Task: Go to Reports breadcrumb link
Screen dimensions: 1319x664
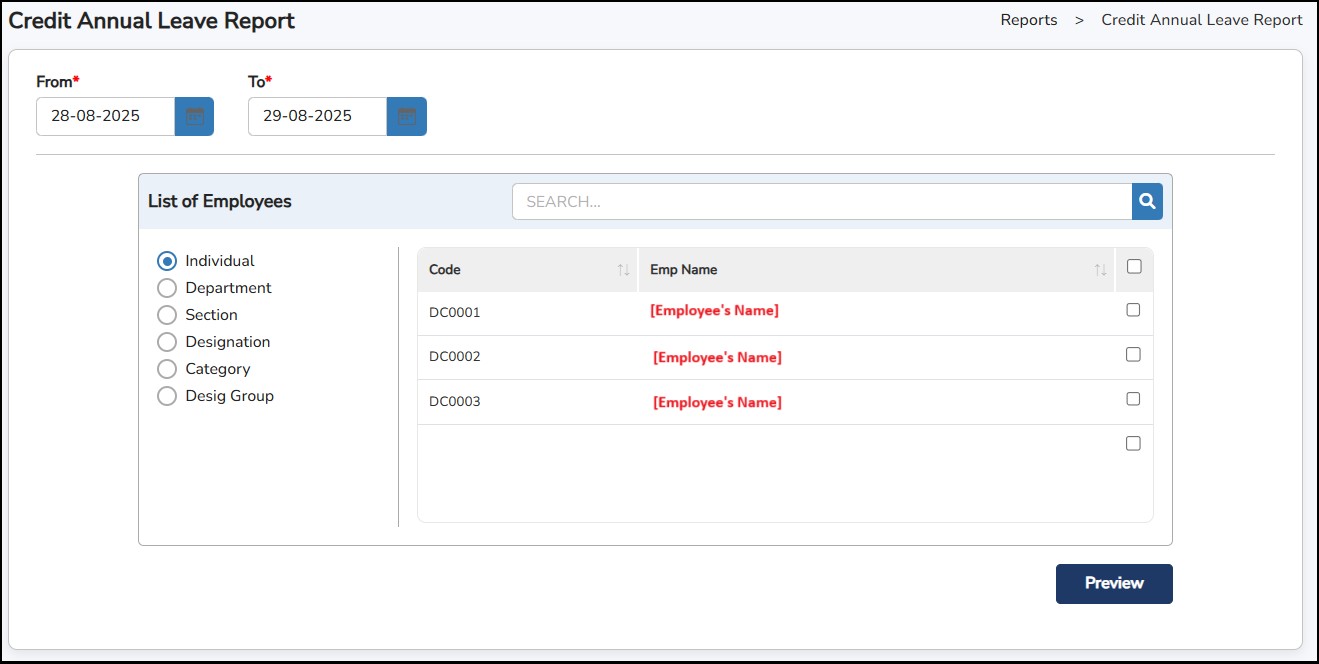Action: click(x=1028, y=20)
